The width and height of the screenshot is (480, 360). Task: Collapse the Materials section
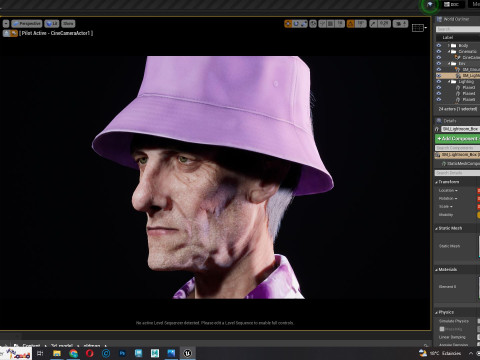[x=436, y=269]
